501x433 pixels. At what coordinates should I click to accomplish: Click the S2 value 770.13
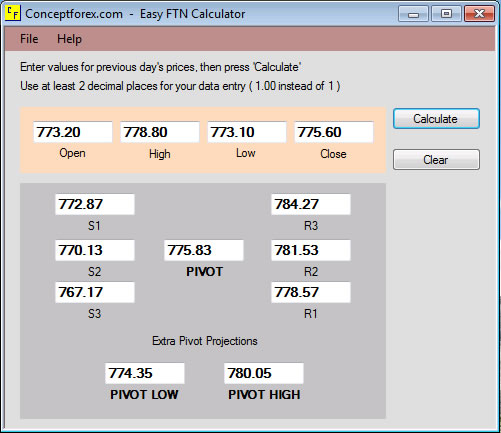95,250
